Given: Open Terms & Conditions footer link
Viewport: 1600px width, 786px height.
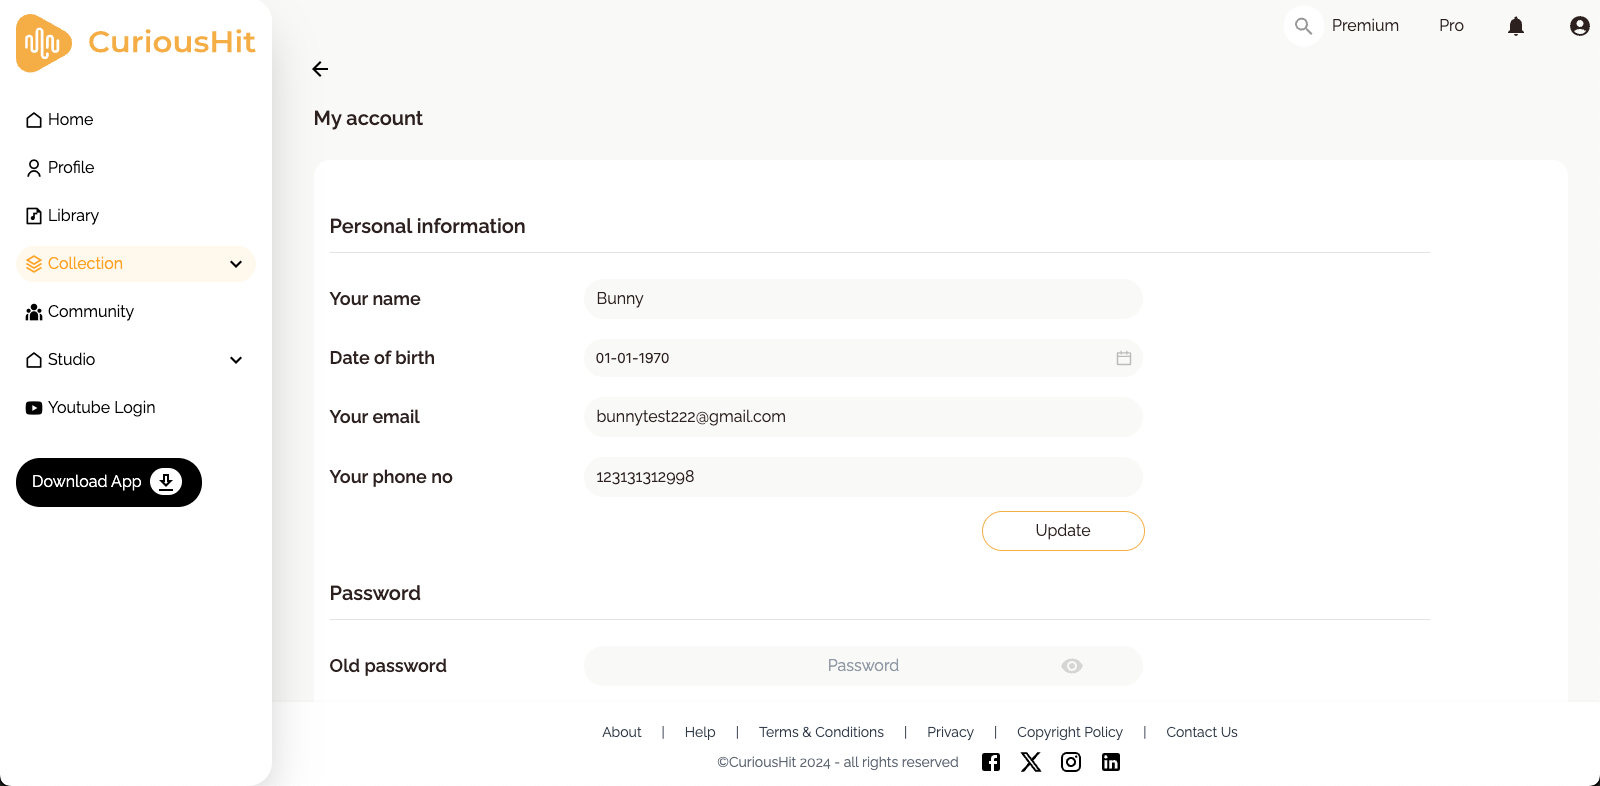Looking at the screenshot, I should pyautogui.click(x=821, y=732).
